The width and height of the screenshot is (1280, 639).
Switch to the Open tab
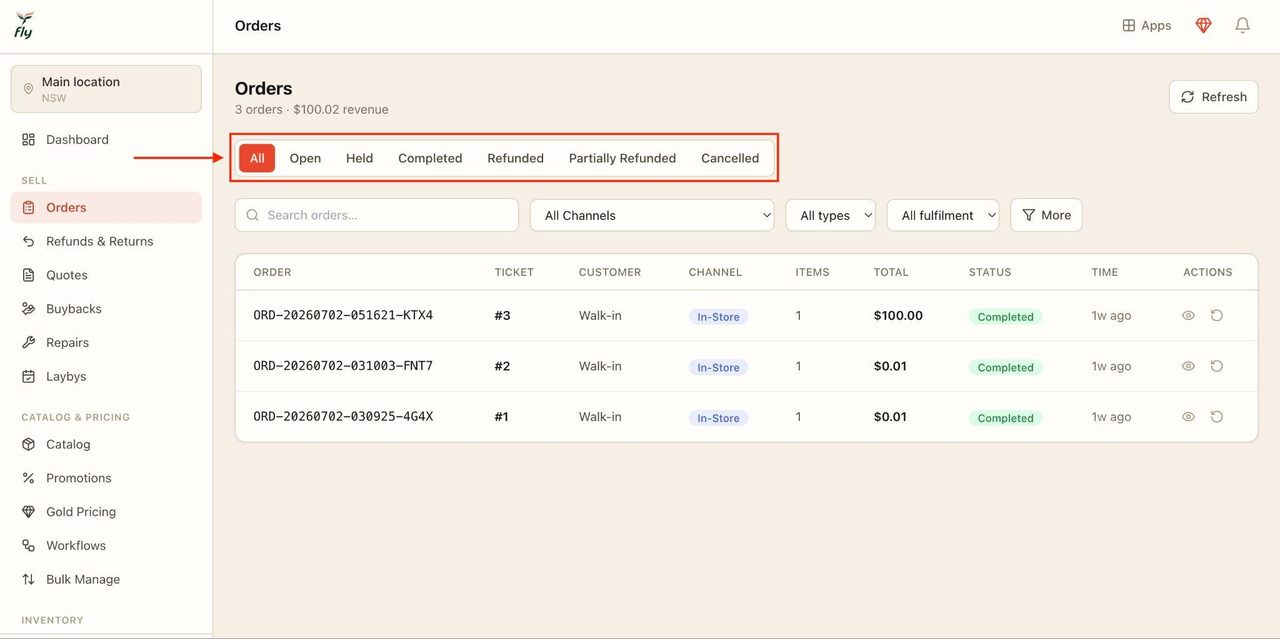[x=305, y=158]
